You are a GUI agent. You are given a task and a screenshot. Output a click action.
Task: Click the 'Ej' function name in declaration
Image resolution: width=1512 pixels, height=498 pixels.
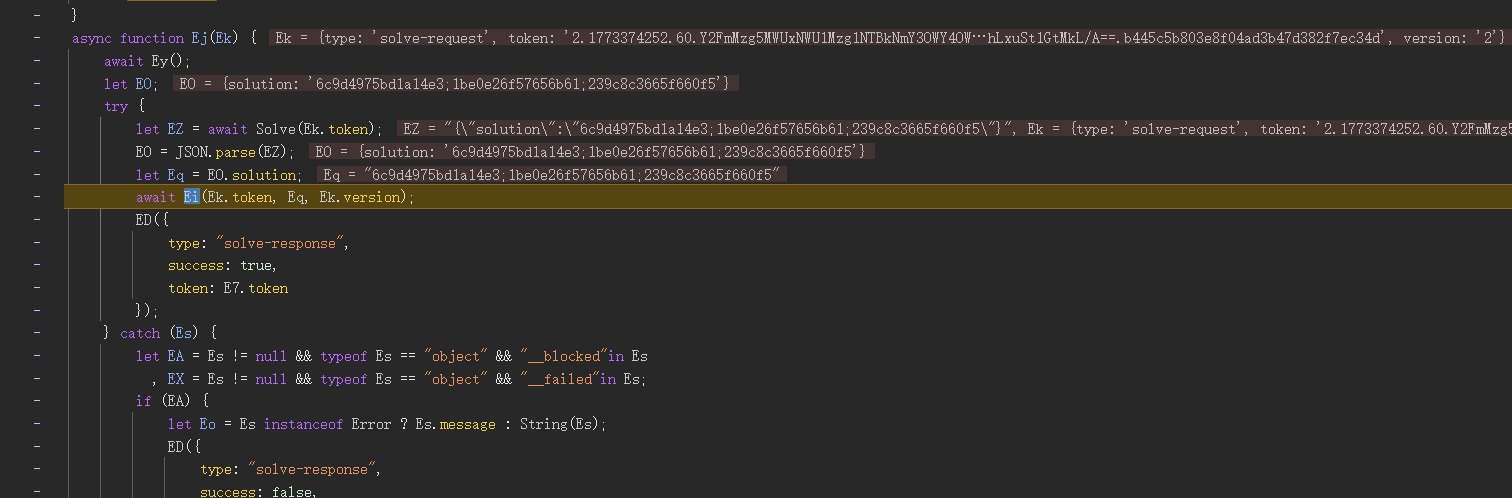point(200,38)
